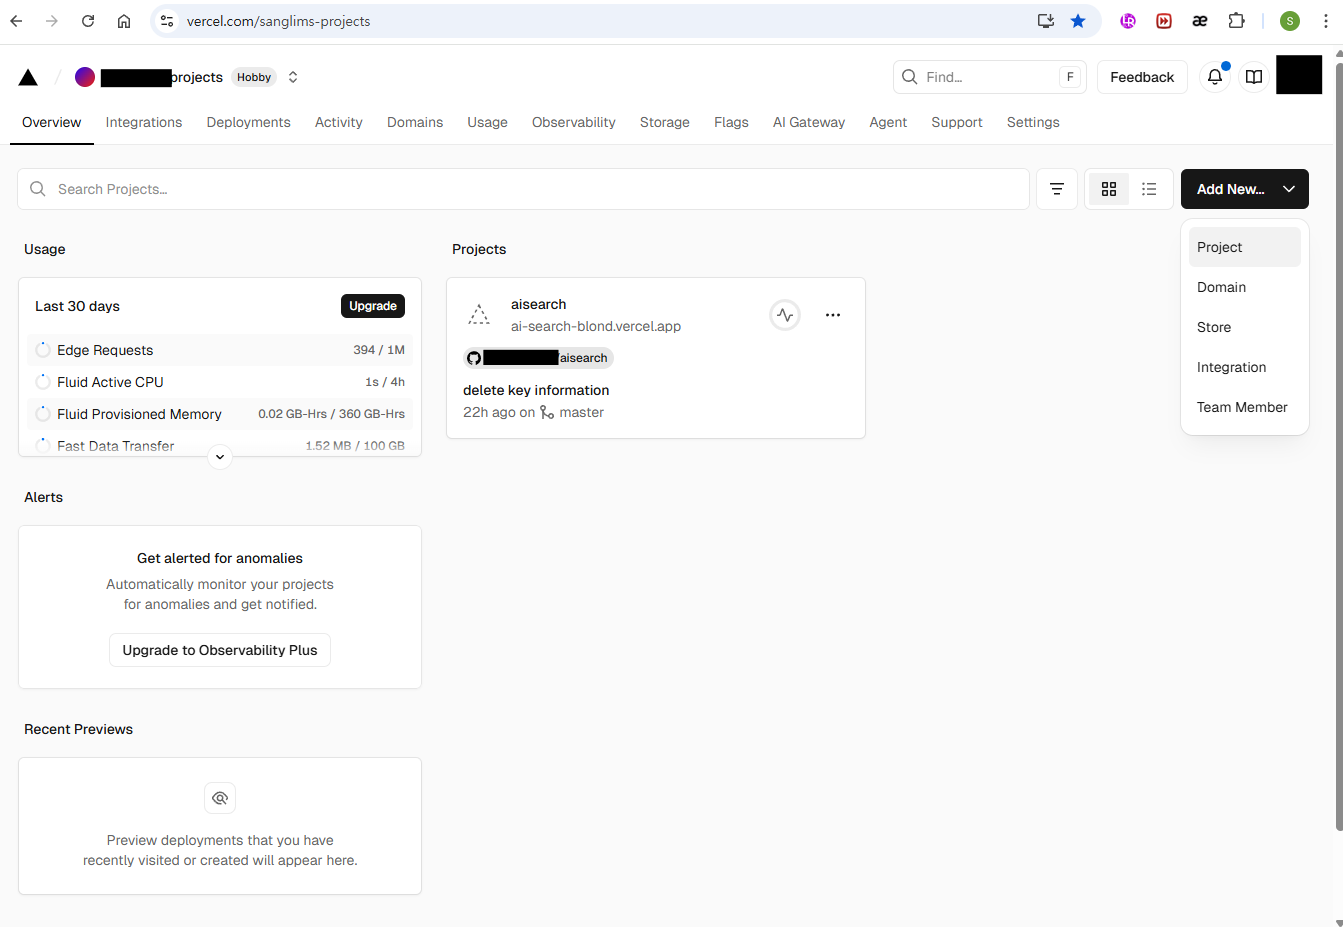Open the Observability tab

(574, 122)
